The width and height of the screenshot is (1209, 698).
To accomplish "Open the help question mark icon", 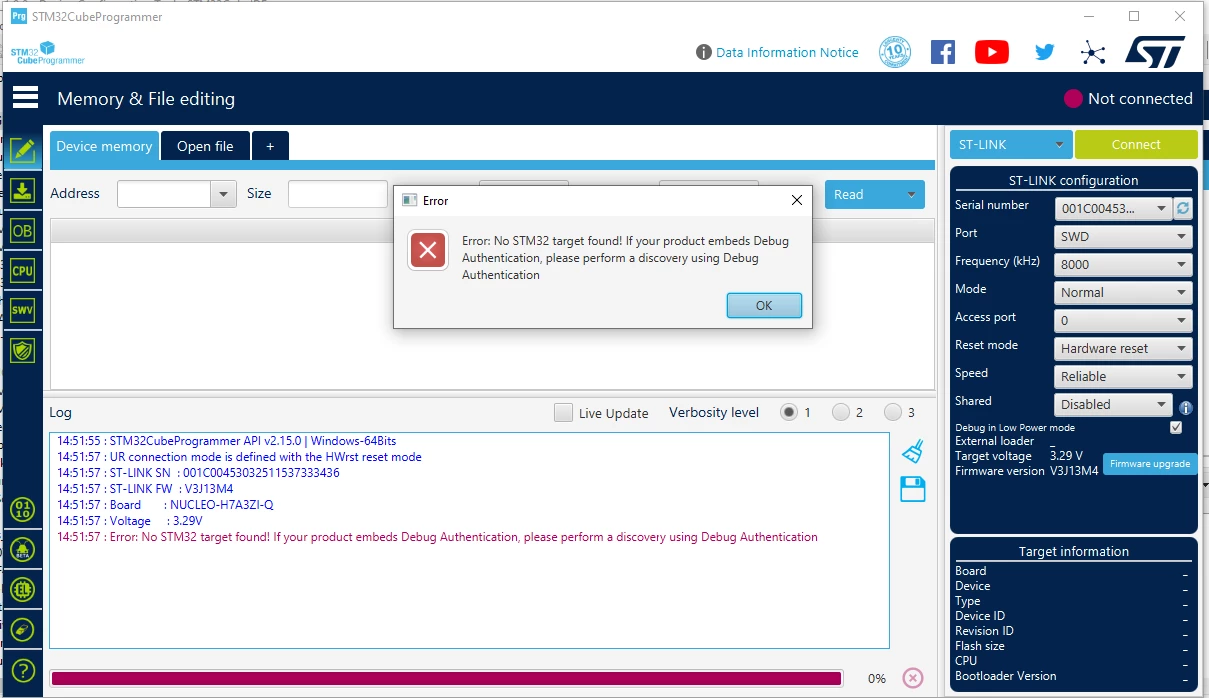I will pyautogui.click(x=22, y=671).
